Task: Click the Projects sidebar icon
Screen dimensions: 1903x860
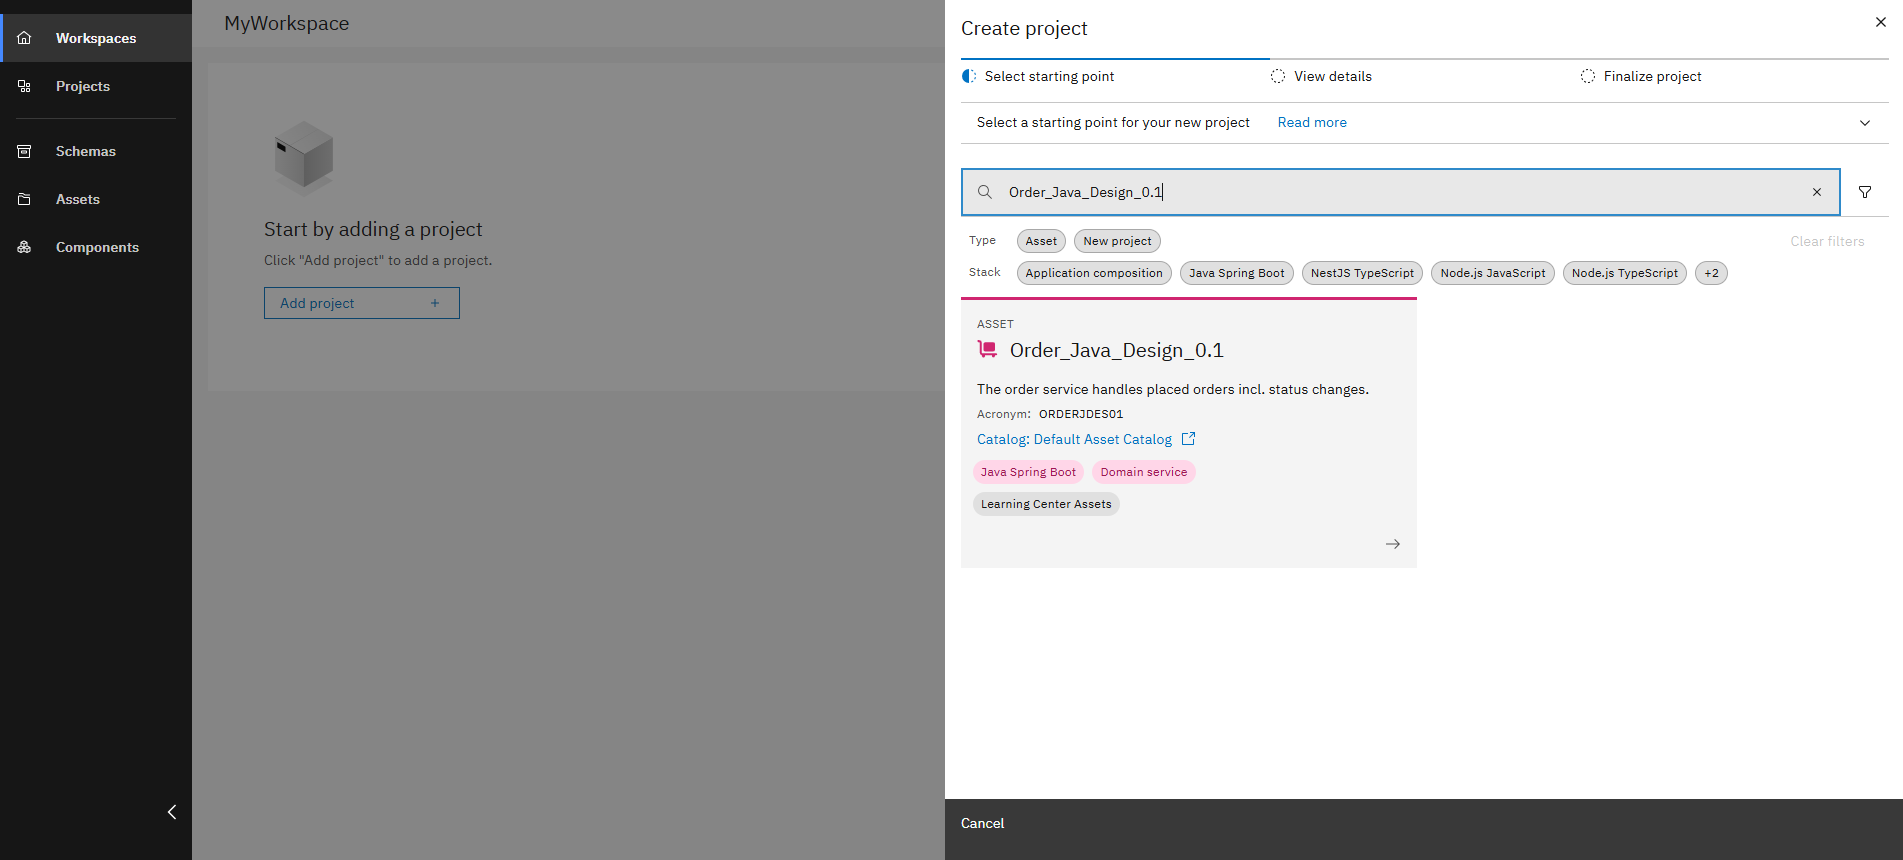Action: tap(24, 86)
